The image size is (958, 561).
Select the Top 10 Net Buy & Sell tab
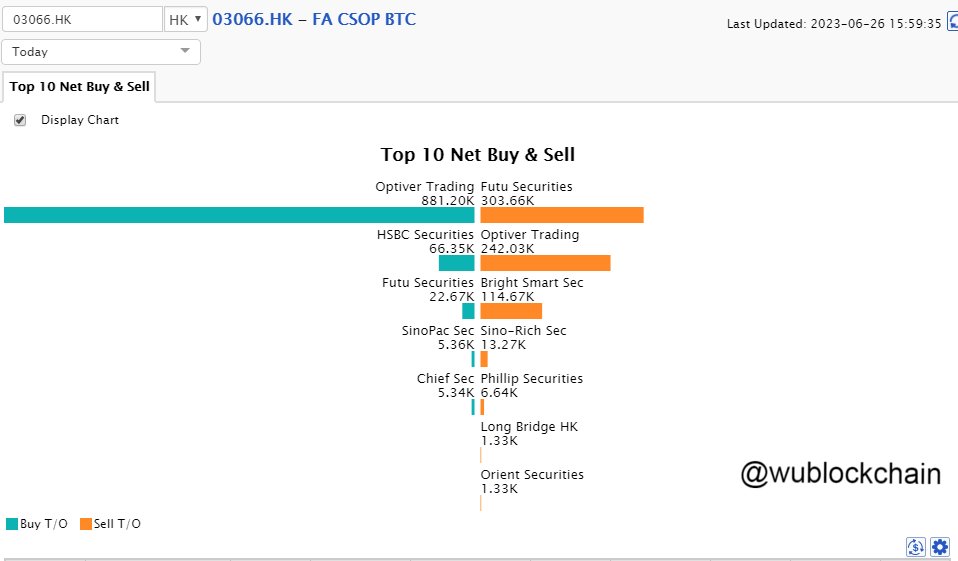(x=79, y=87)
